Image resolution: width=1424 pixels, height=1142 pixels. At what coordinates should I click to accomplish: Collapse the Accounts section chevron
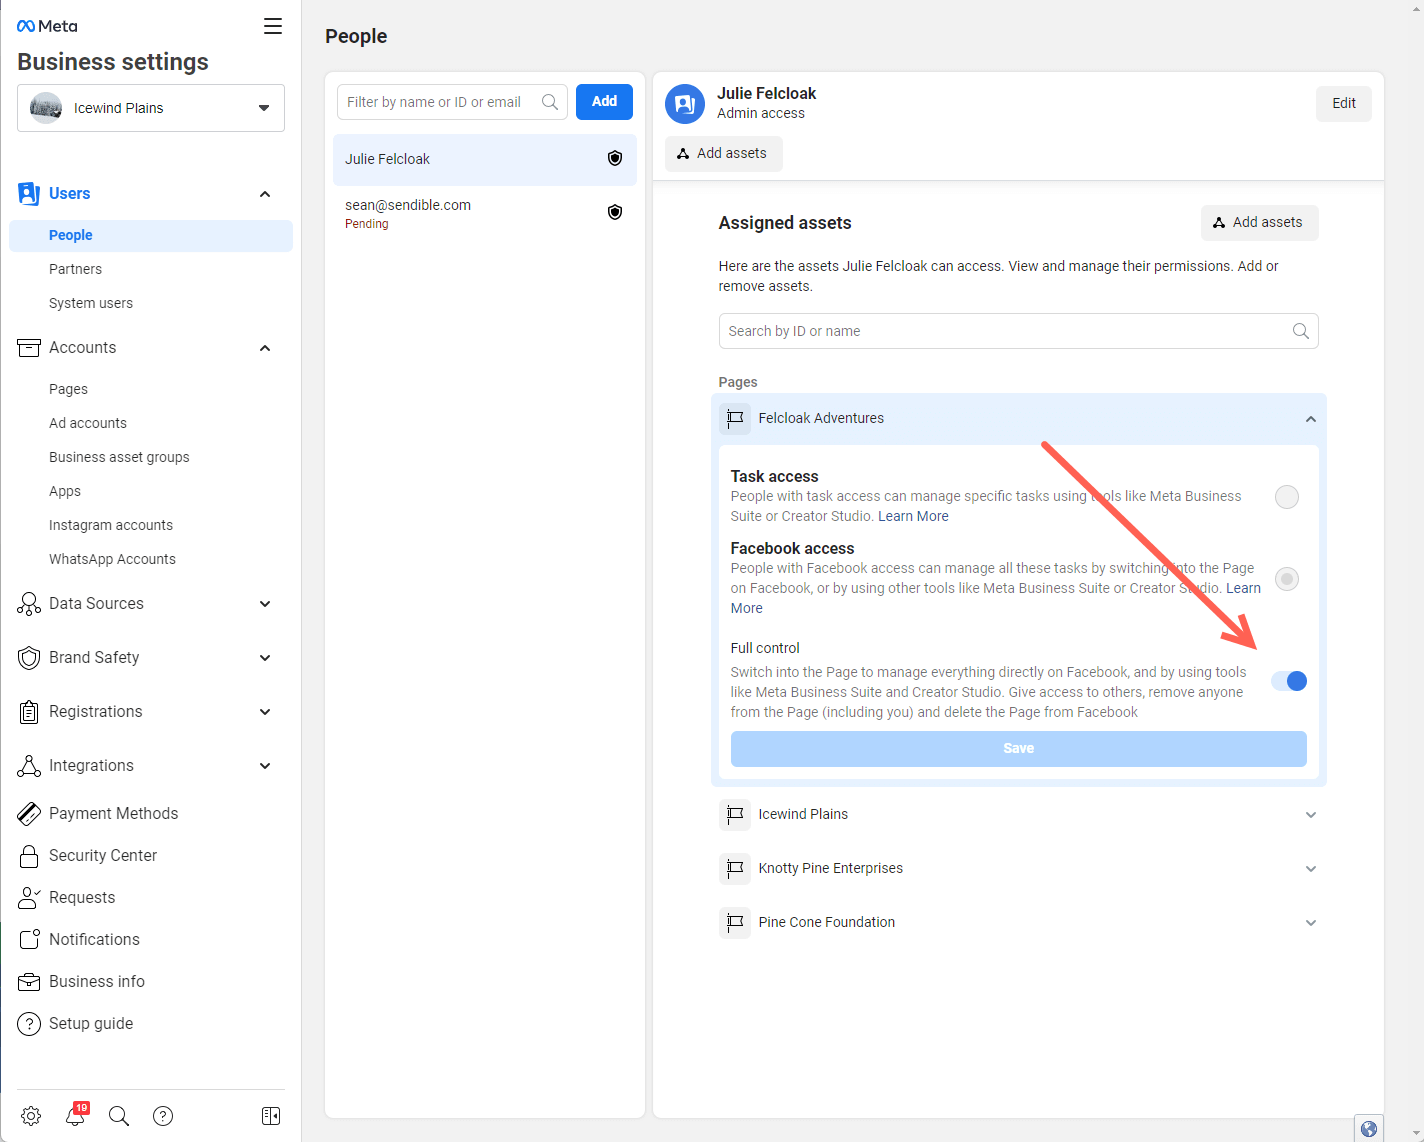(x=265, y=348)
